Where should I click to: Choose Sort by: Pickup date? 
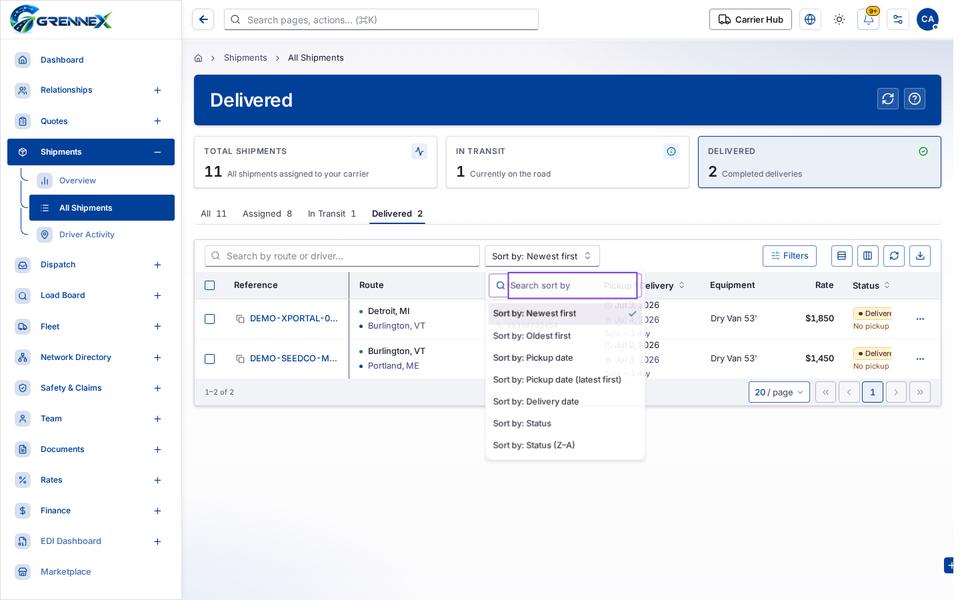(x=565, y=358)
